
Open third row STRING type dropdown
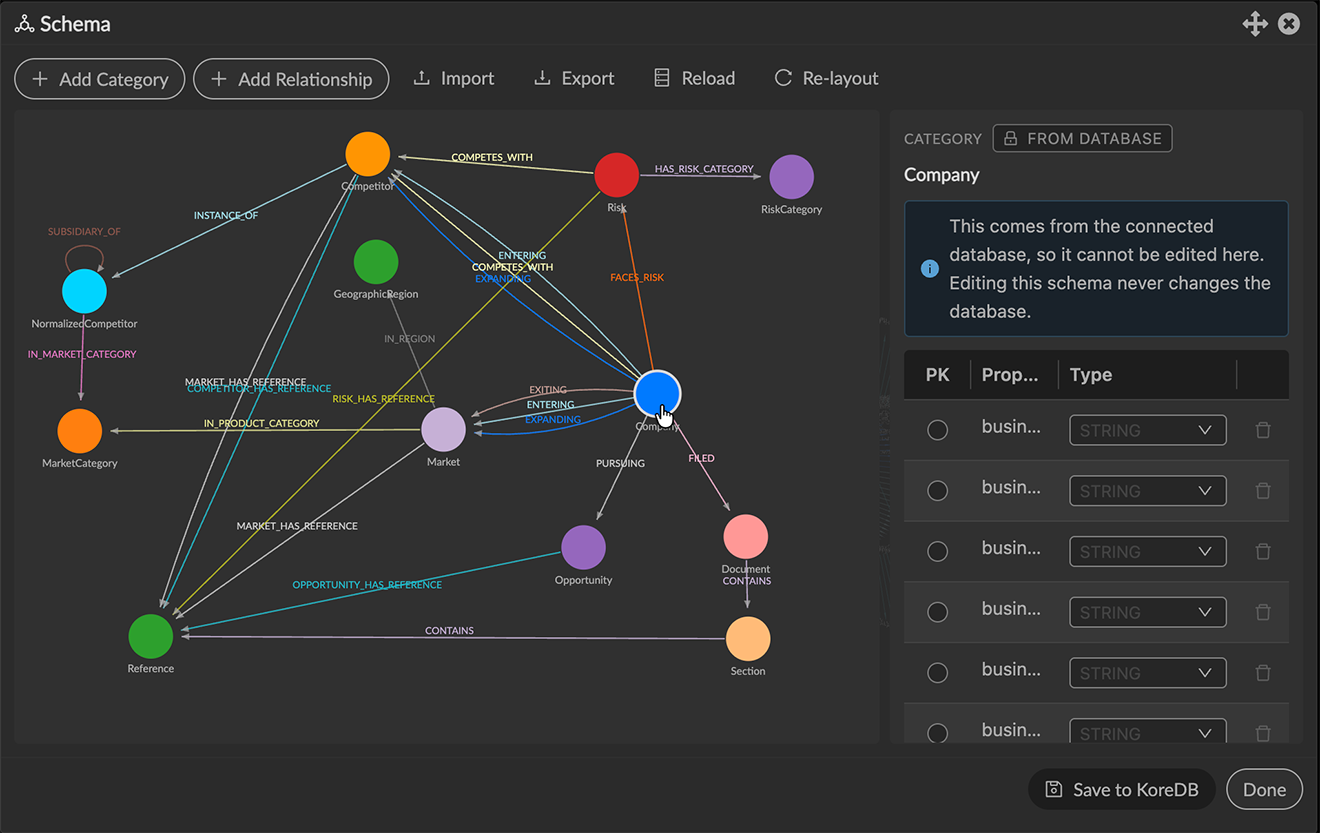(x=1148, y=552)
